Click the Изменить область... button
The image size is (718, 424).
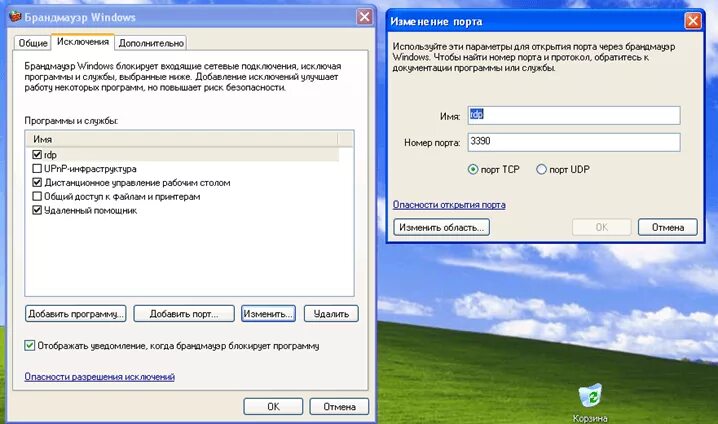[441, 227]
